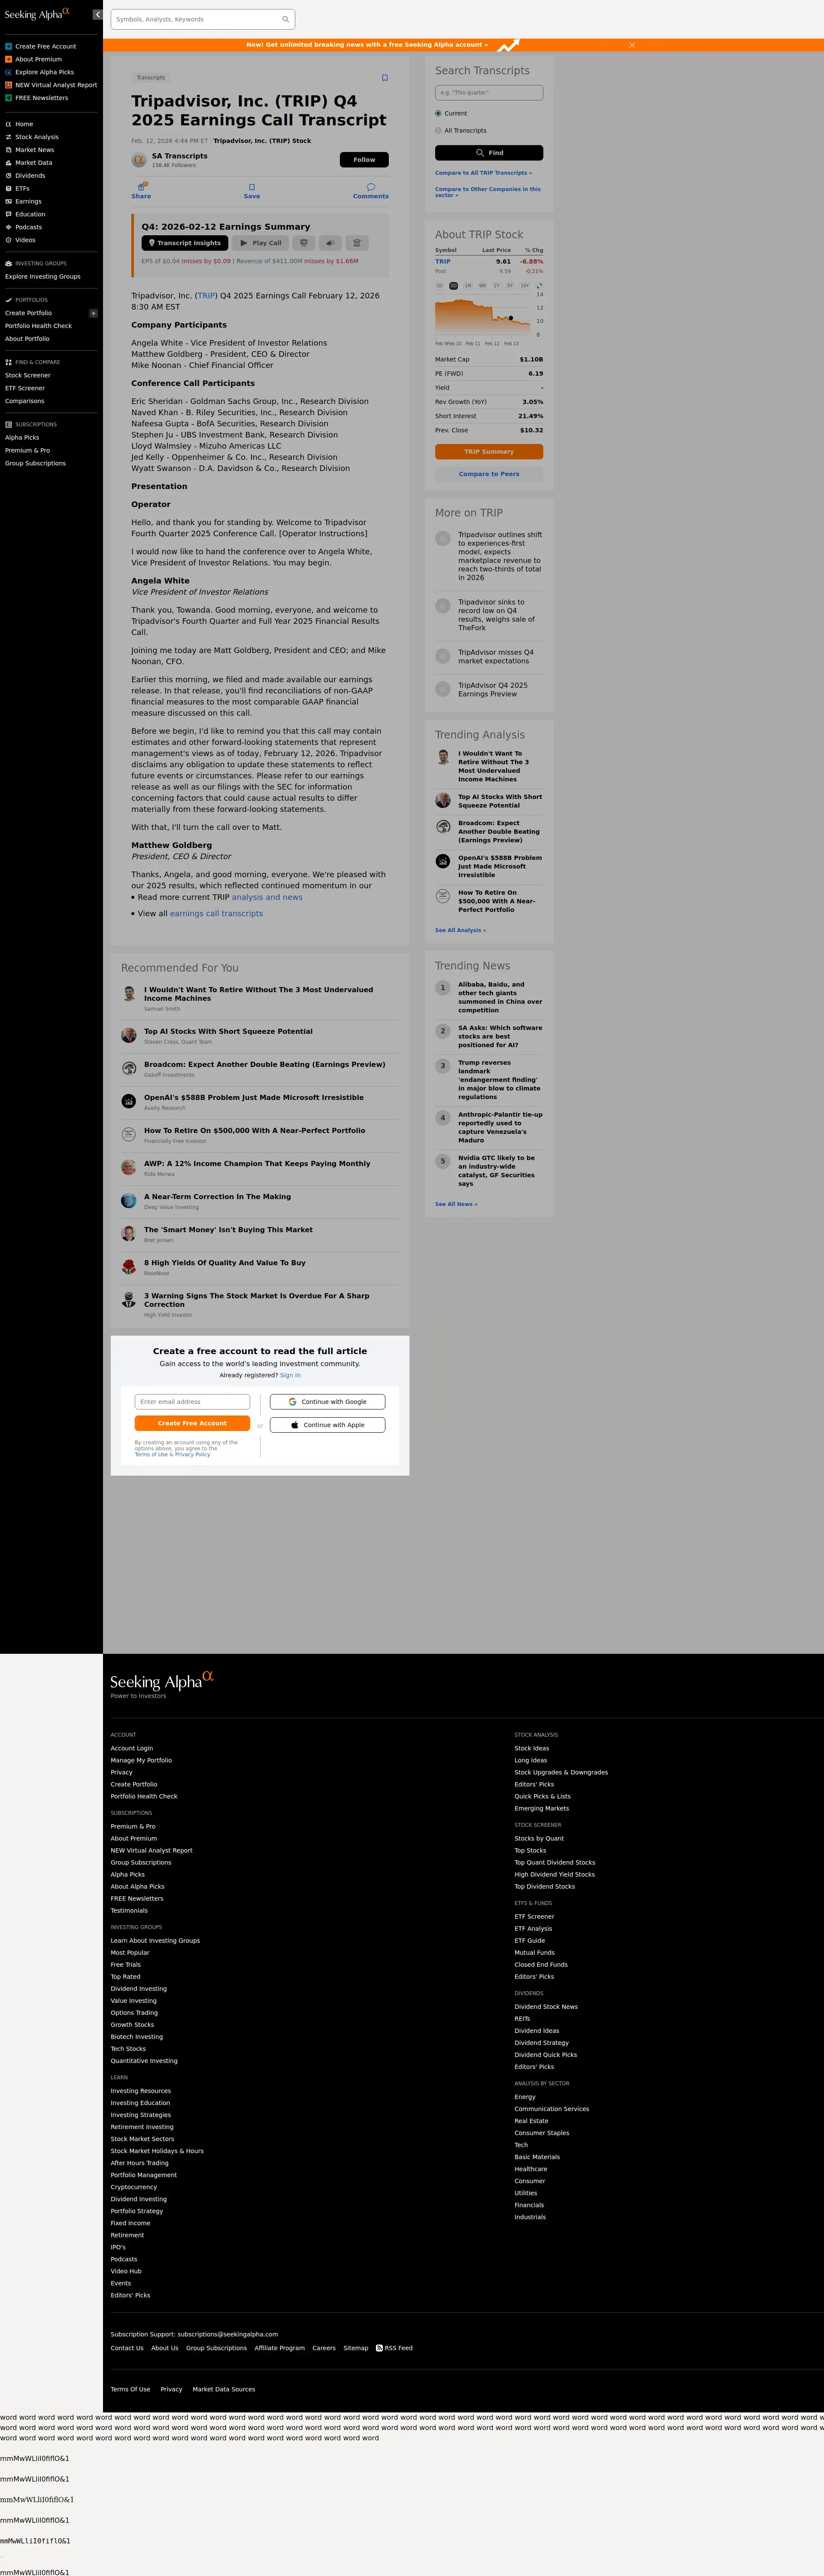This screenshot has width=824, height=2576.
Task: Click into the Enter email address field
Action: coord(192,1402)
